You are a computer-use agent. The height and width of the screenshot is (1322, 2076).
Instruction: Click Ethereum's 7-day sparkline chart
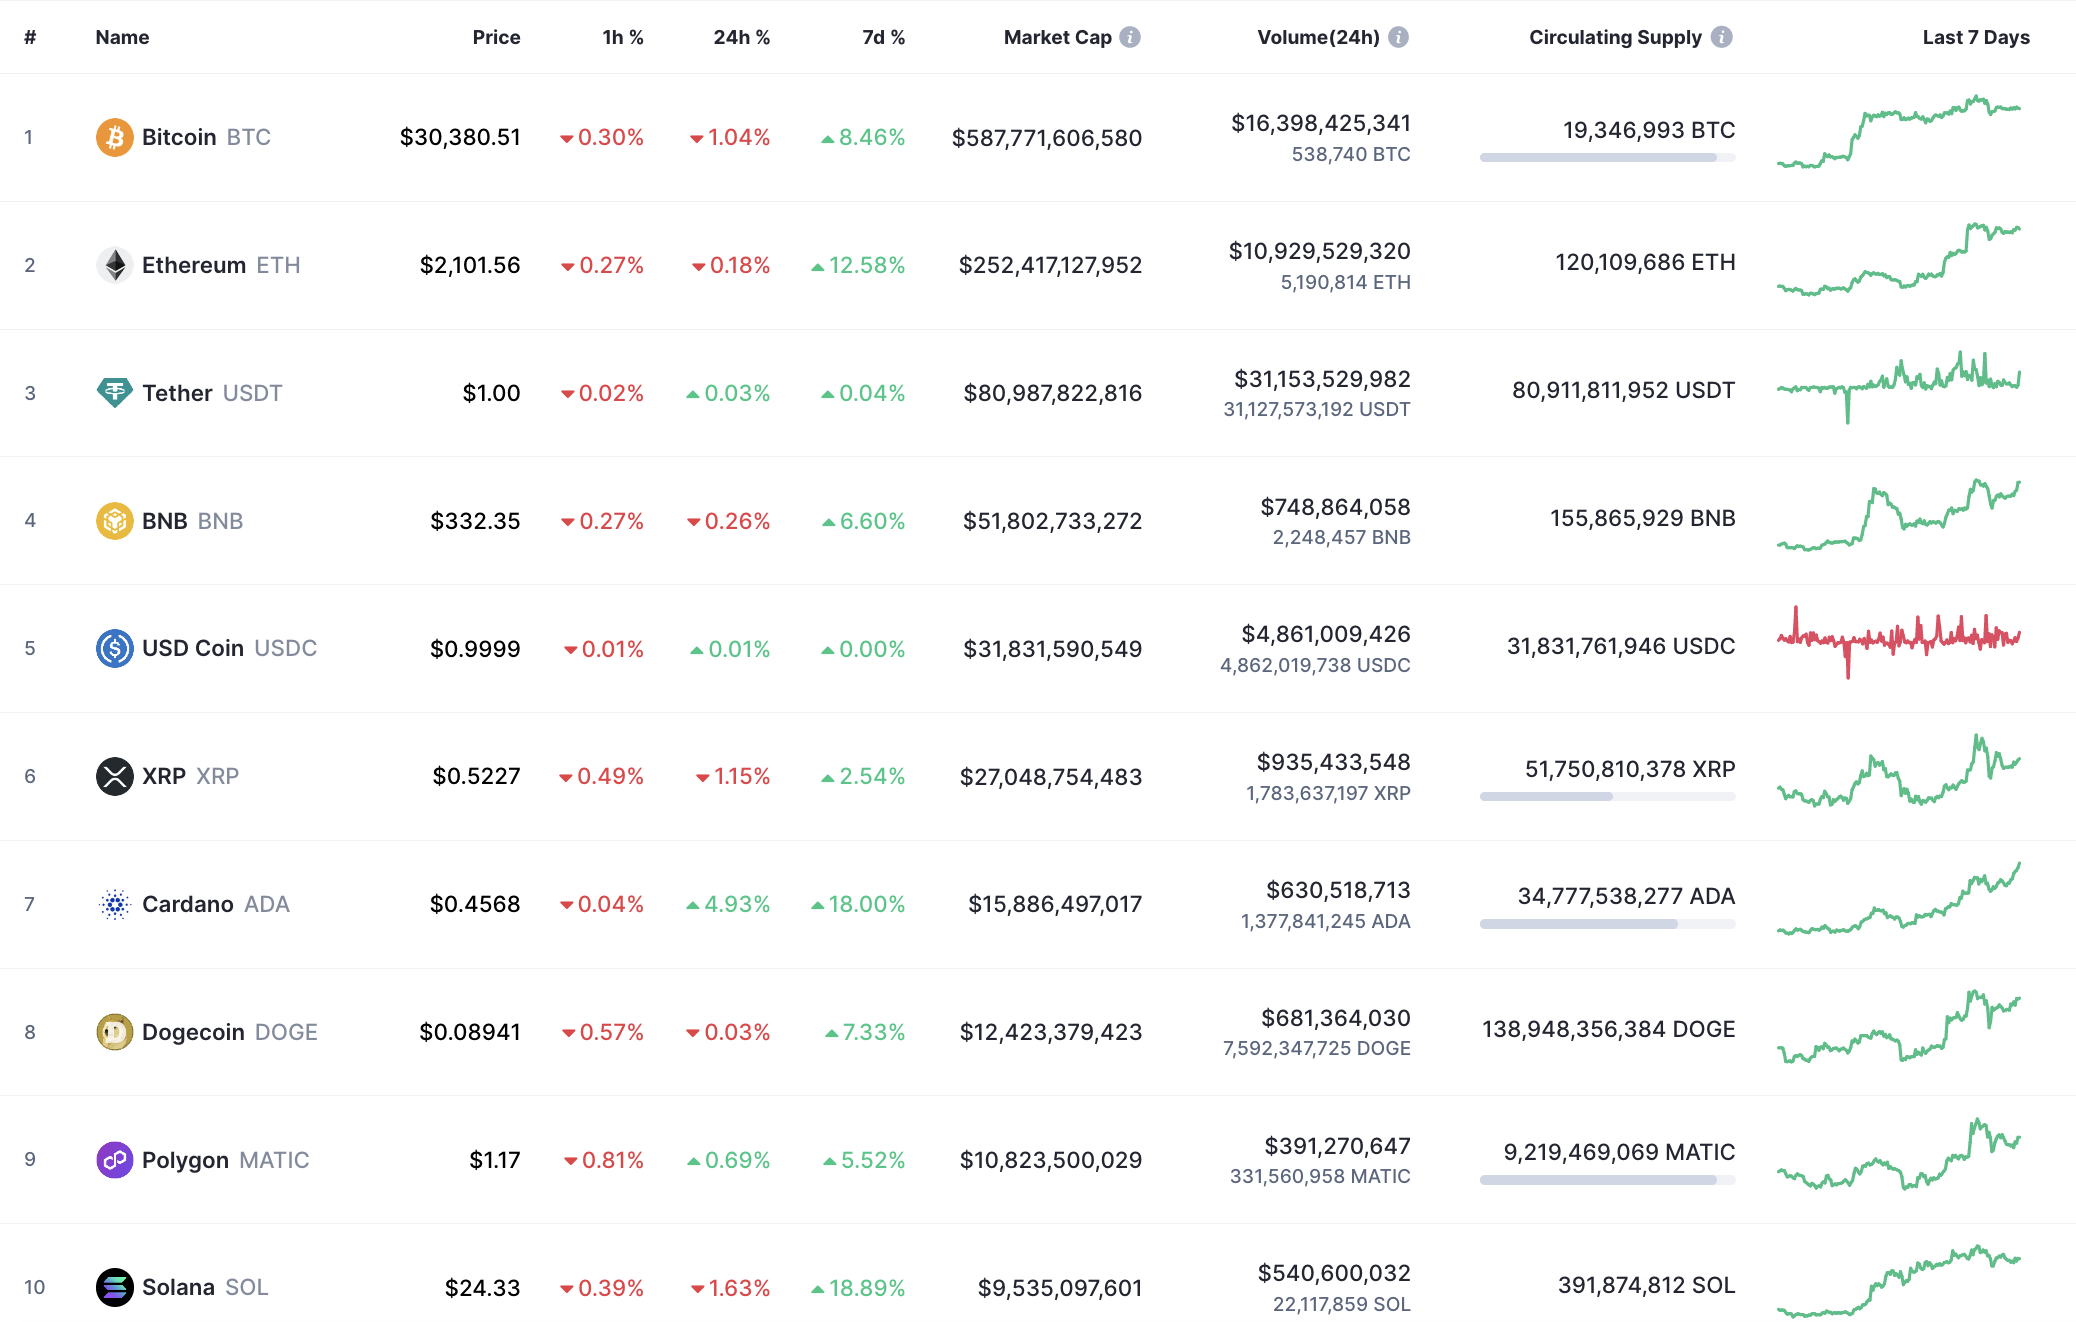coord(1900,263)
